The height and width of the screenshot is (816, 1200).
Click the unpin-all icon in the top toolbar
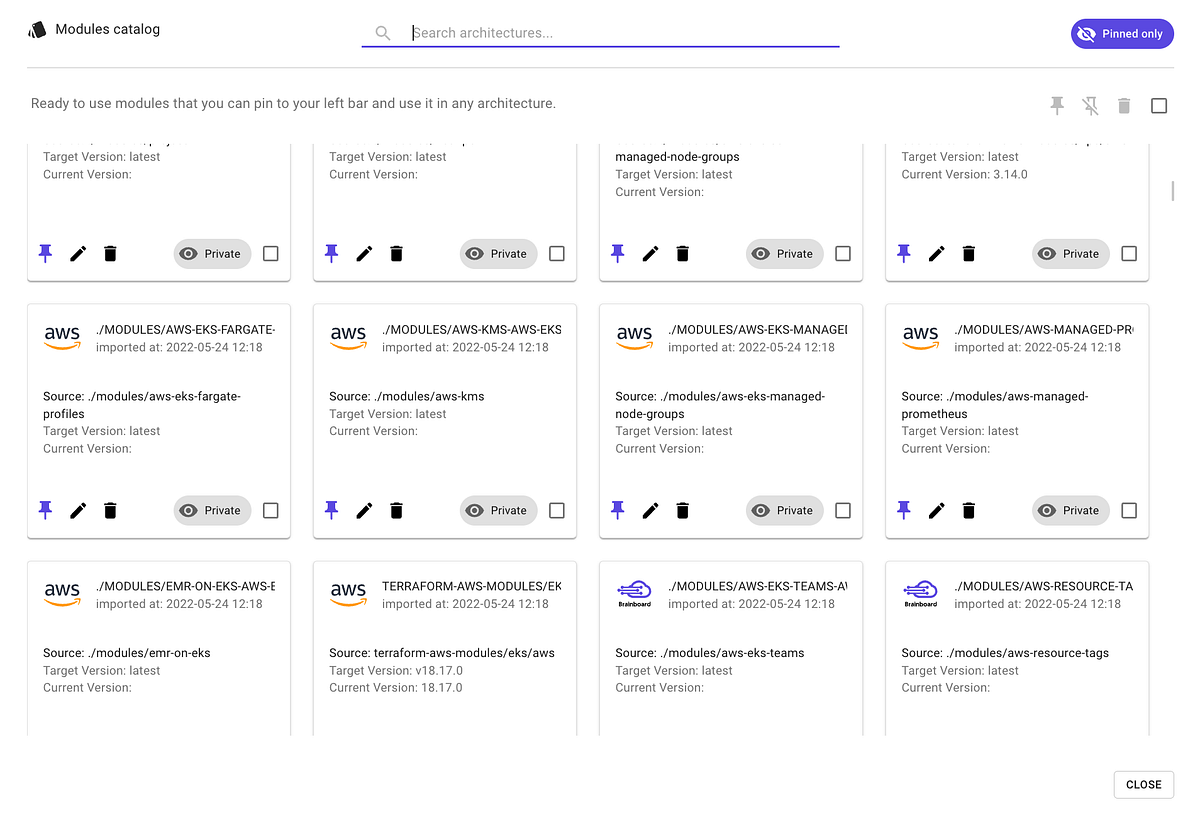pos(1090,105)
